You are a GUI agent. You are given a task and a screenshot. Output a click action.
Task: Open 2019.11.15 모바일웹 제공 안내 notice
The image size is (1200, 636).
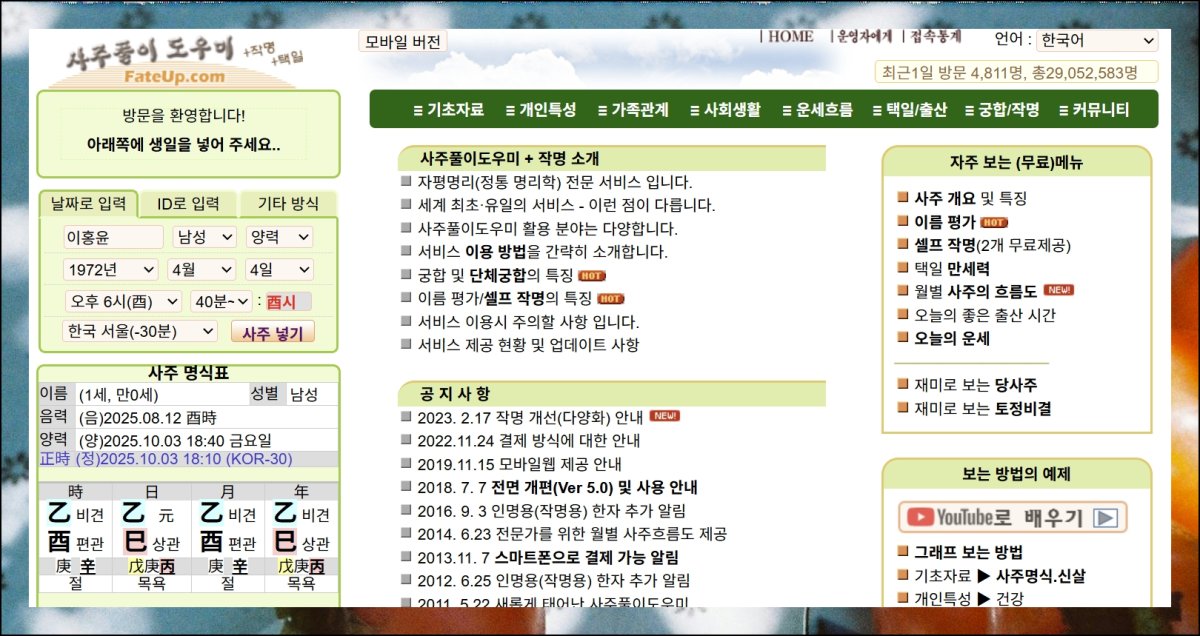pyautogui.click(x=520, y=464)
